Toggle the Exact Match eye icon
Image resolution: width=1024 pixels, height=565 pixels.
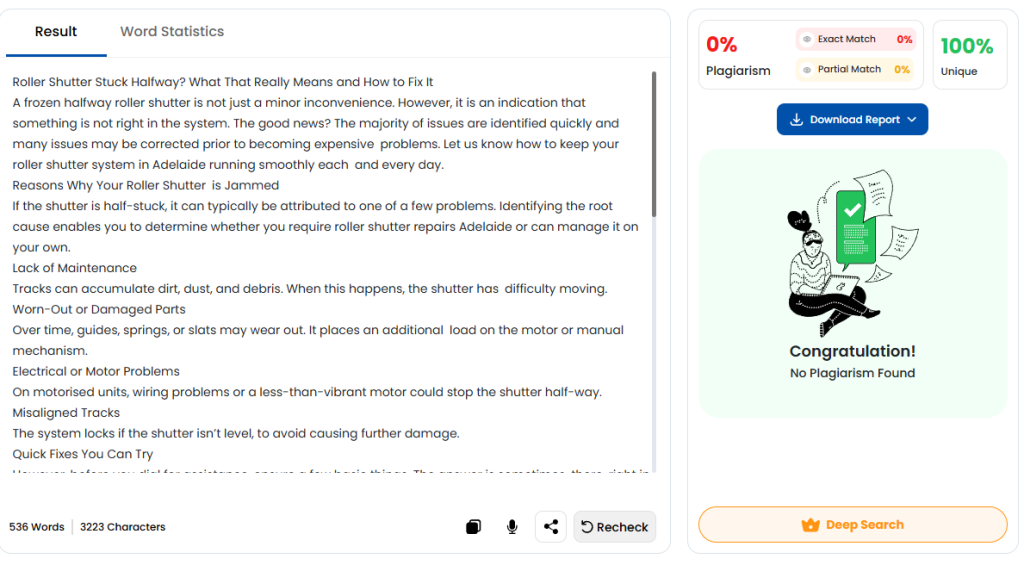click(x=807, y=40)
